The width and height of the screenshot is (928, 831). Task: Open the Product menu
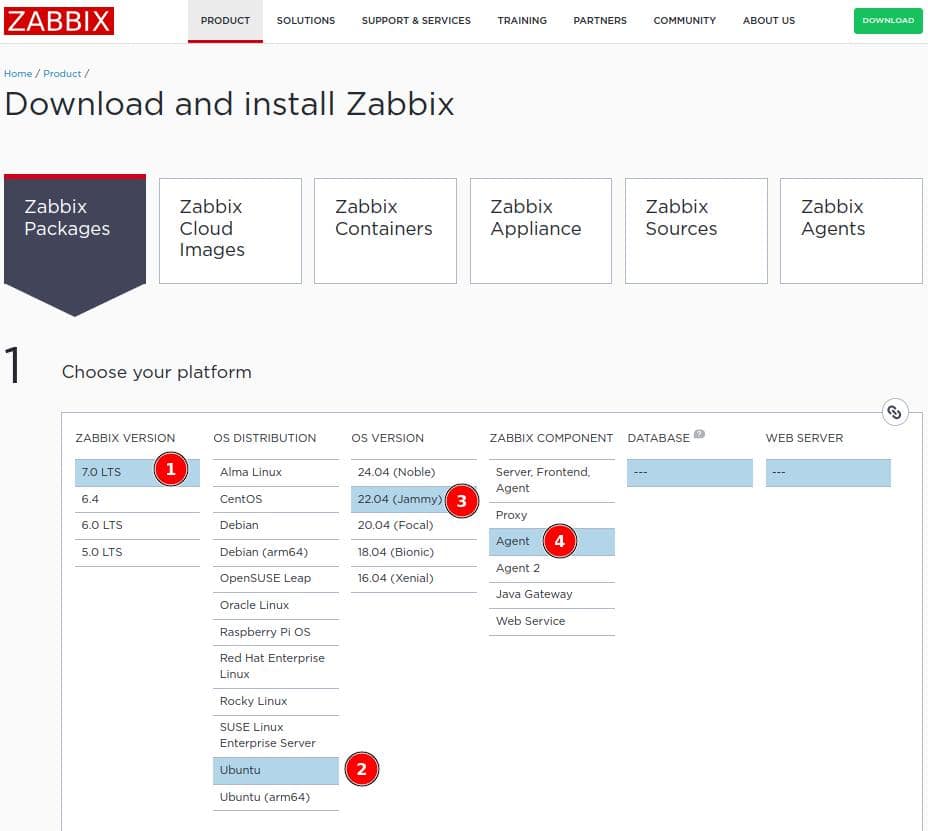click(x=225, y=20)
